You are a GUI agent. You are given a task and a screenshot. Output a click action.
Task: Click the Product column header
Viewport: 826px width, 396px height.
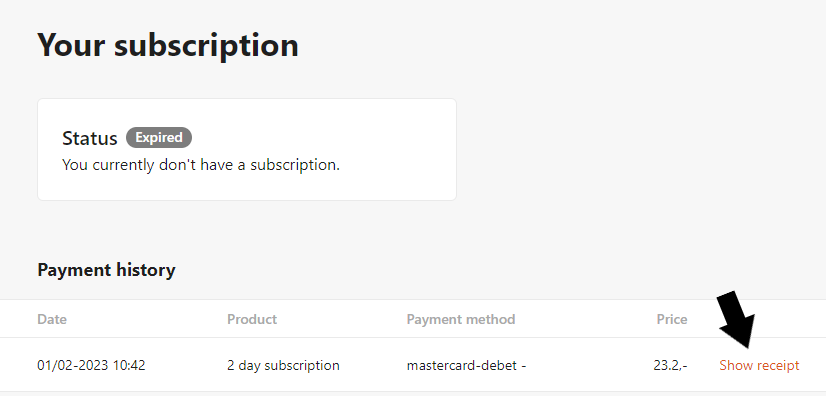252,319
